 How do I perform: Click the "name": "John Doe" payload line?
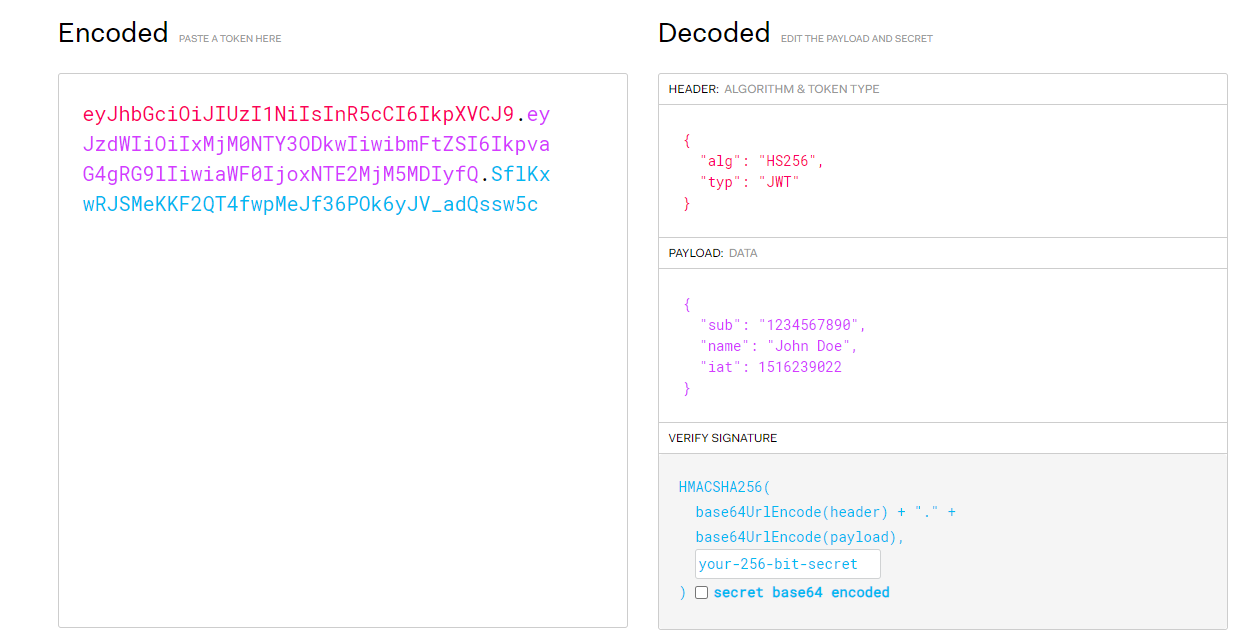pyautogui.click(x=779, y=346)
